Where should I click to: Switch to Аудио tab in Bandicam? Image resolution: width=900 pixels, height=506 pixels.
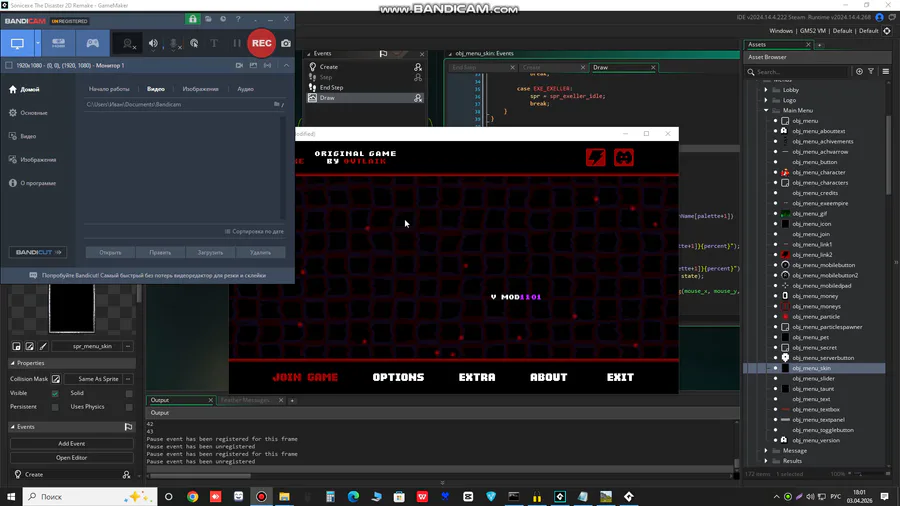pyautogui.click(x=245, y=89)
